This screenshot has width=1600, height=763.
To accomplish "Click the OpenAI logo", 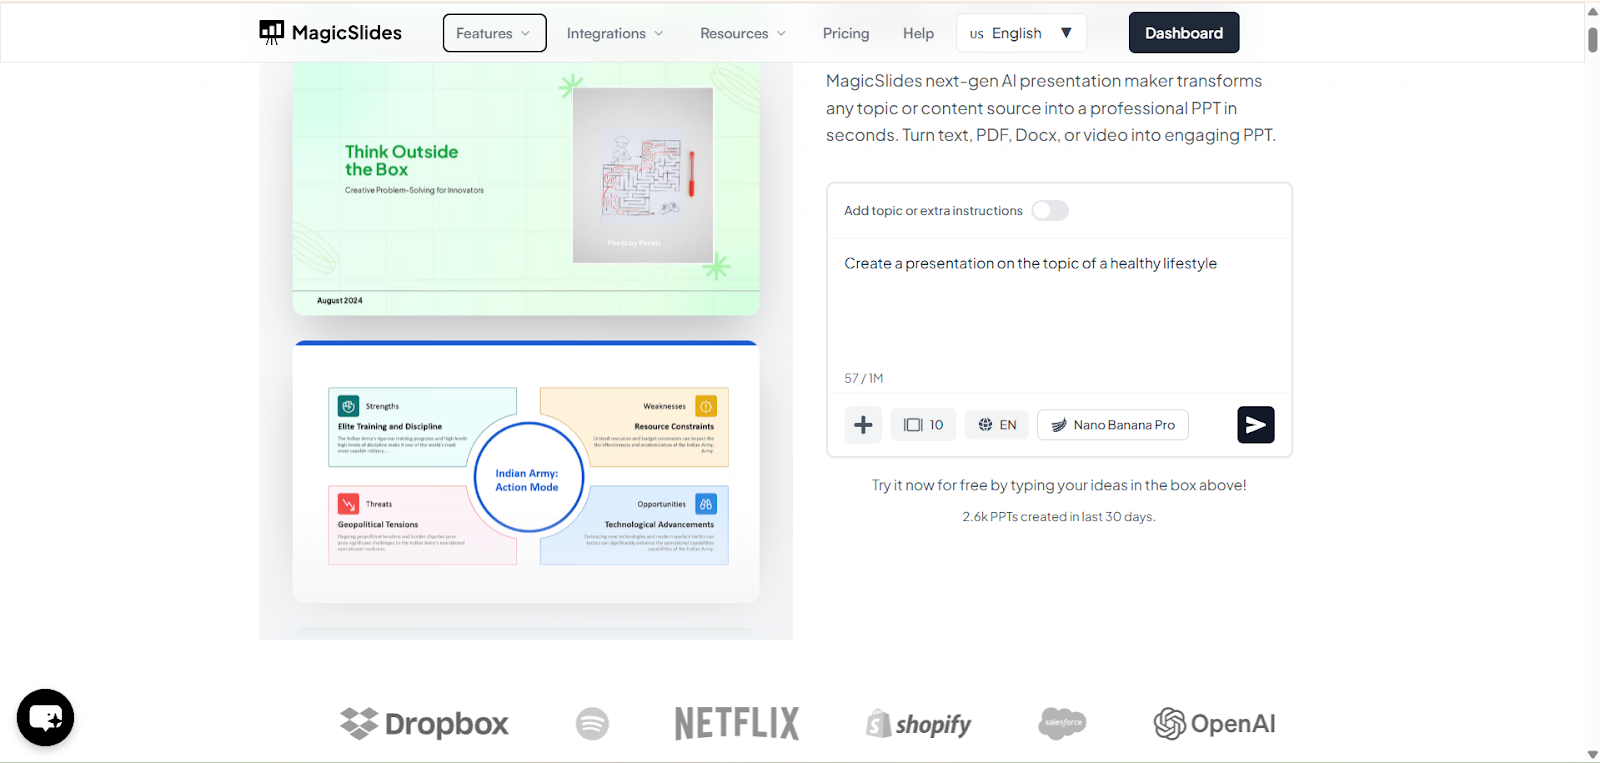I will [1214, 723].
